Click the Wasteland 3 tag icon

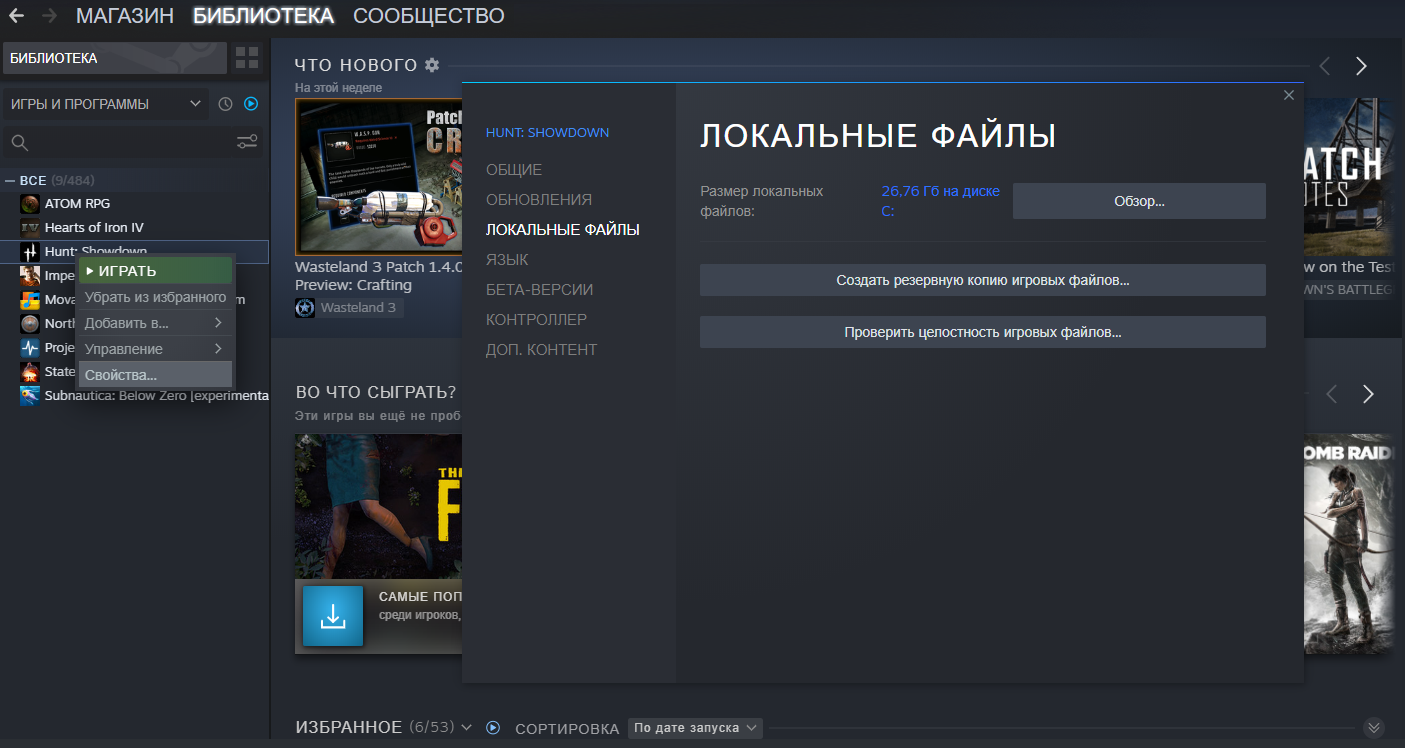305,308
